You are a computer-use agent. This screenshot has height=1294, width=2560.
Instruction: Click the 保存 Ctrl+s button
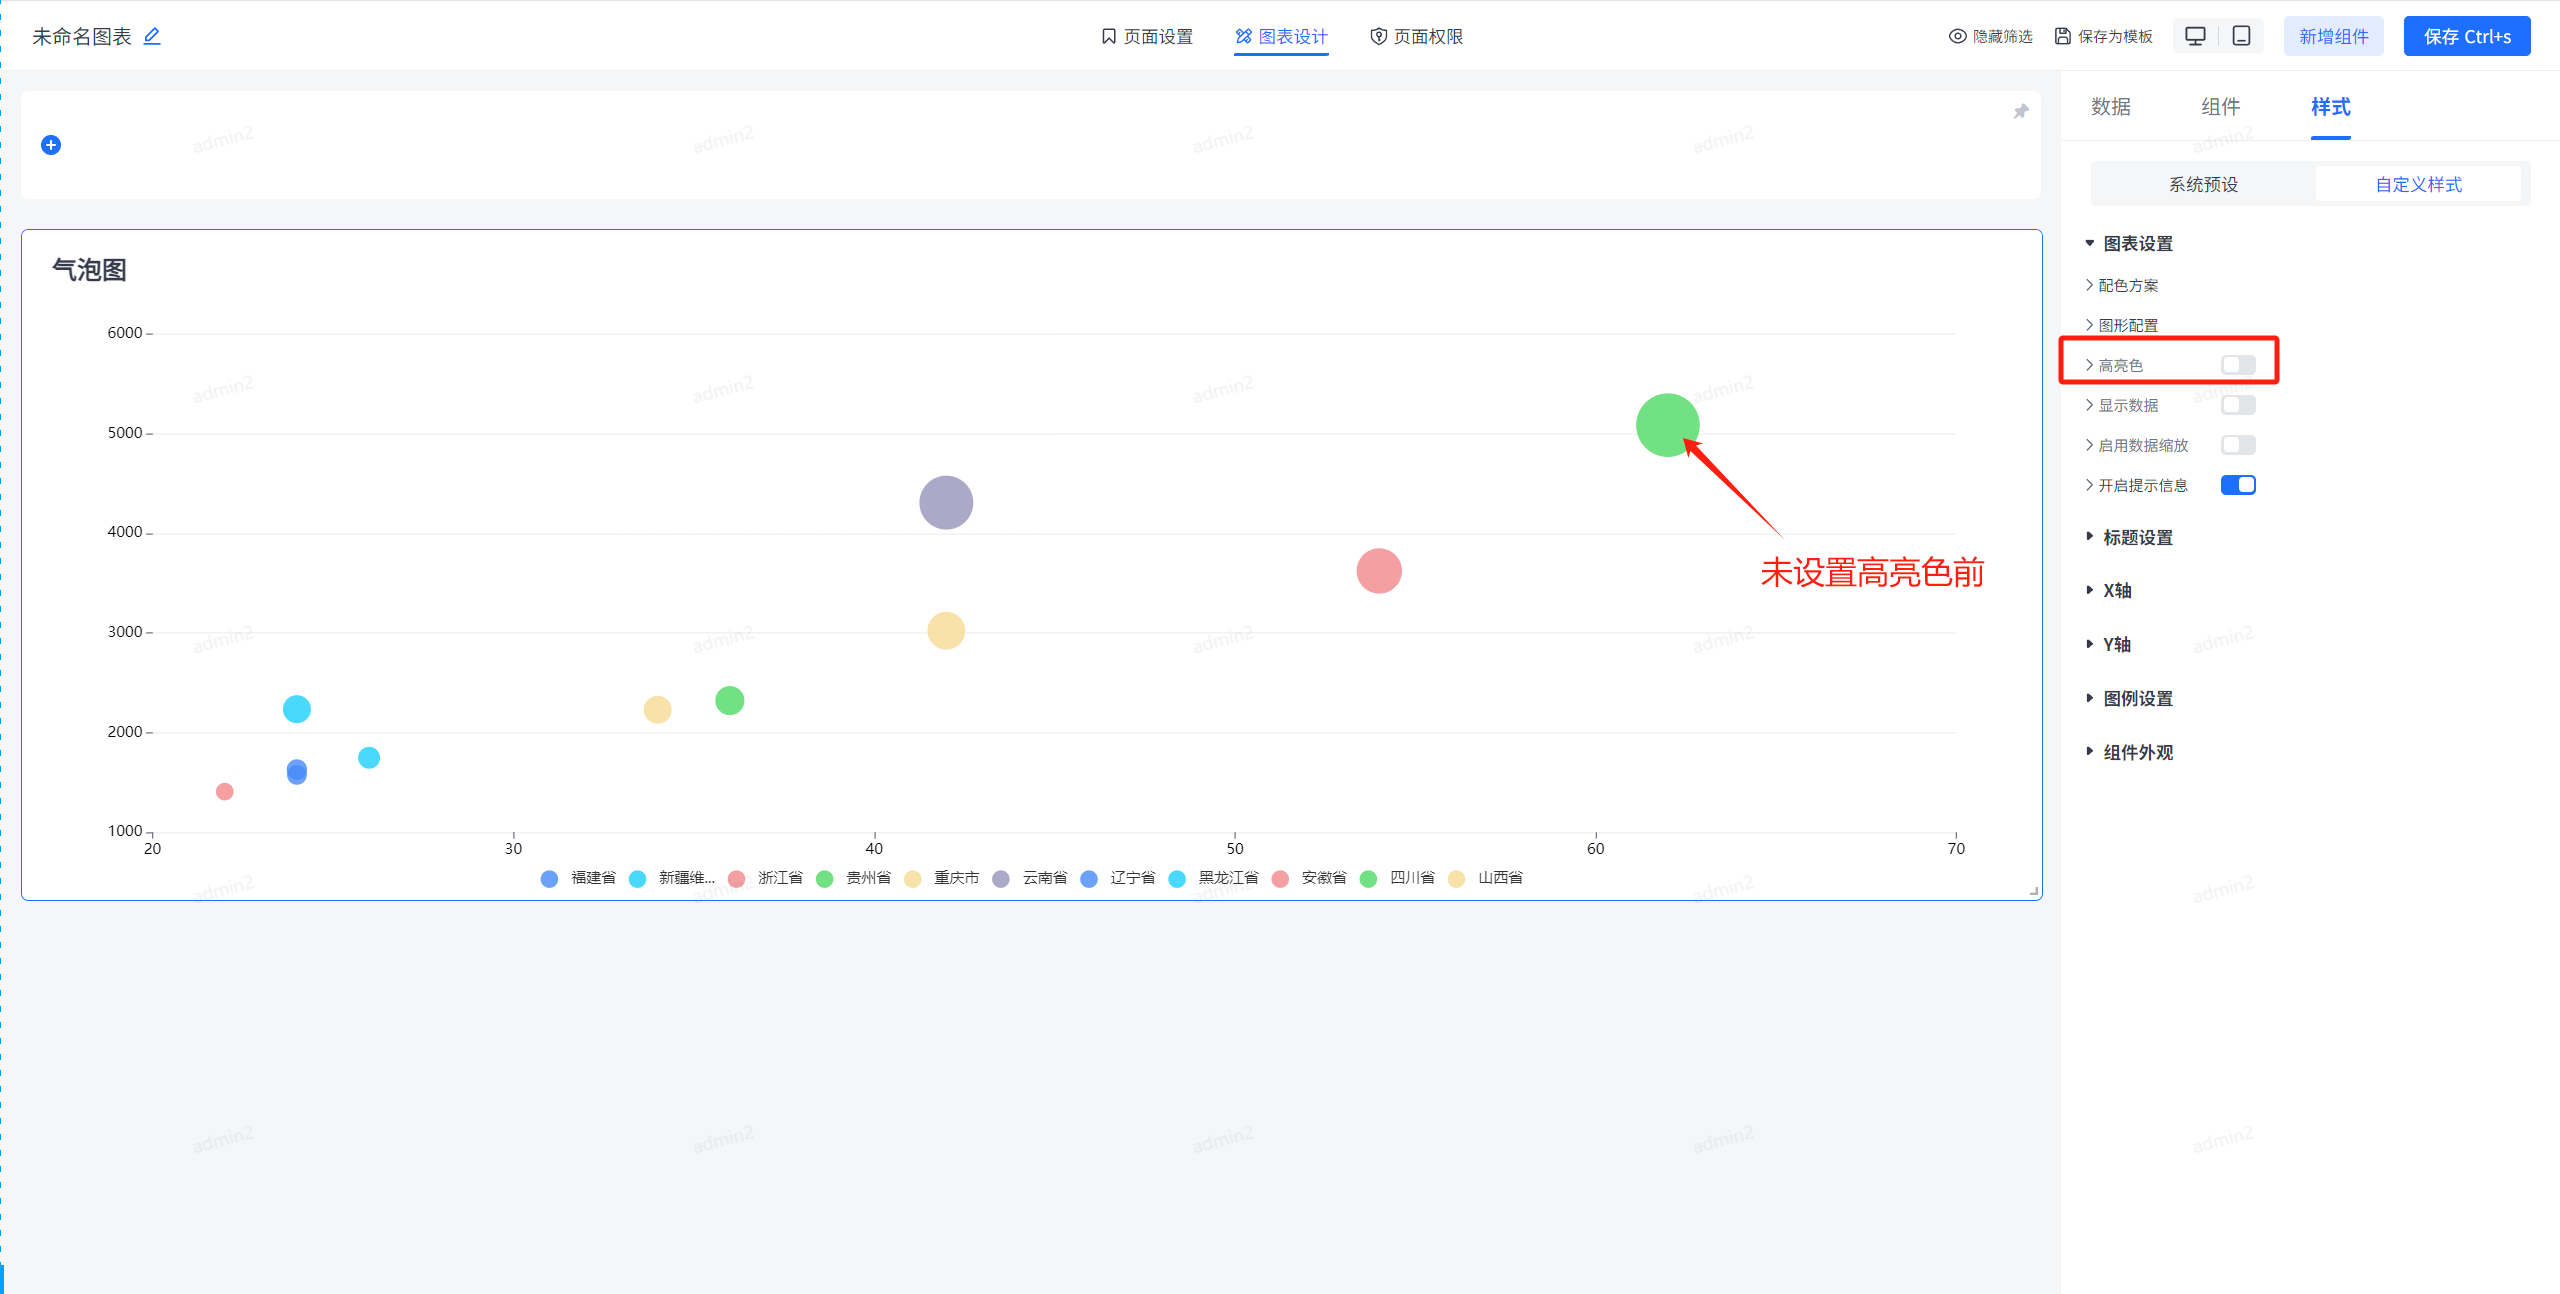pyautogui.click(x=2467, y=36)
